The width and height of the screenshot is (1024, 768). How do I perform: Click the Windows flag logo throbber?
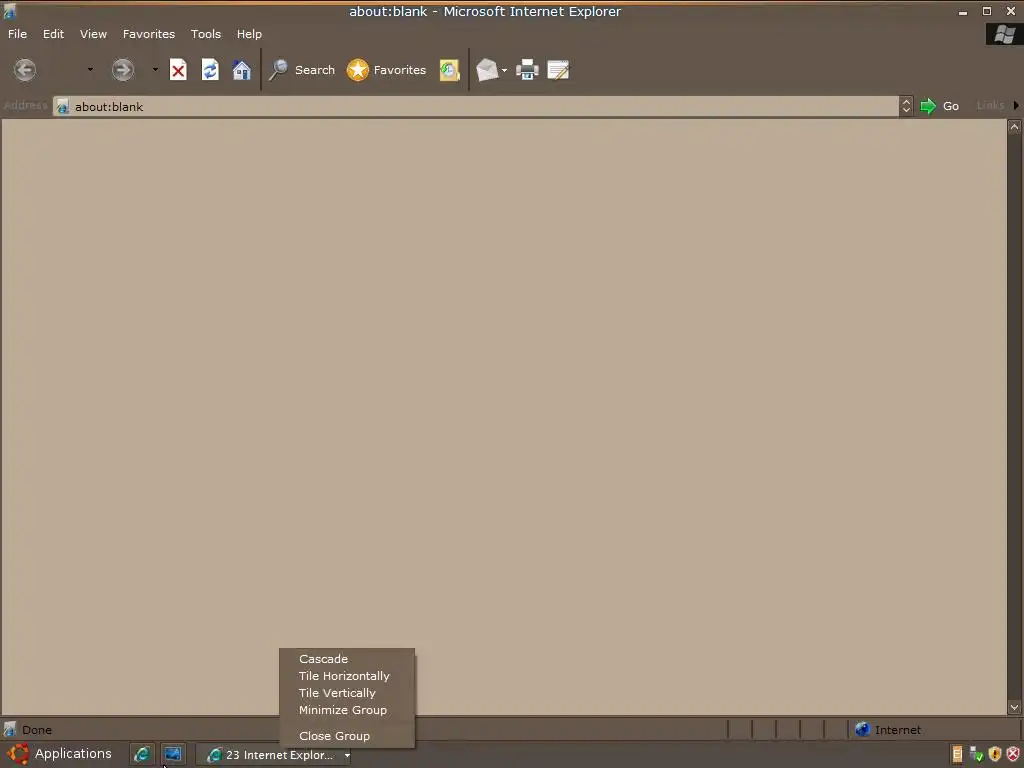click(x=1004, y=34)
